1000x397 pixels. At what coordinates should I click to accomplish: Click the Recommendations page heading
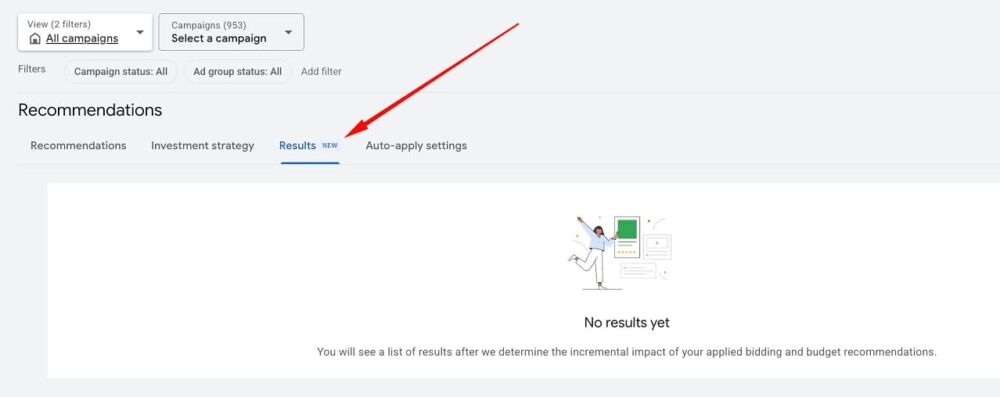point(90,110)
